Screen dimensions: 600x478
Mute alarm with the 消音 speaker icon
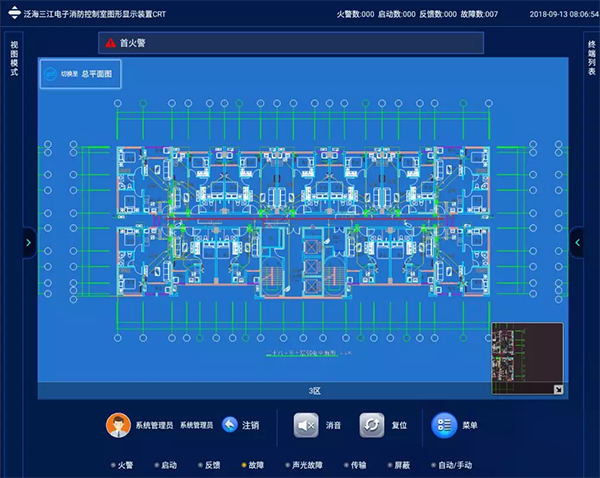(306, 425)
